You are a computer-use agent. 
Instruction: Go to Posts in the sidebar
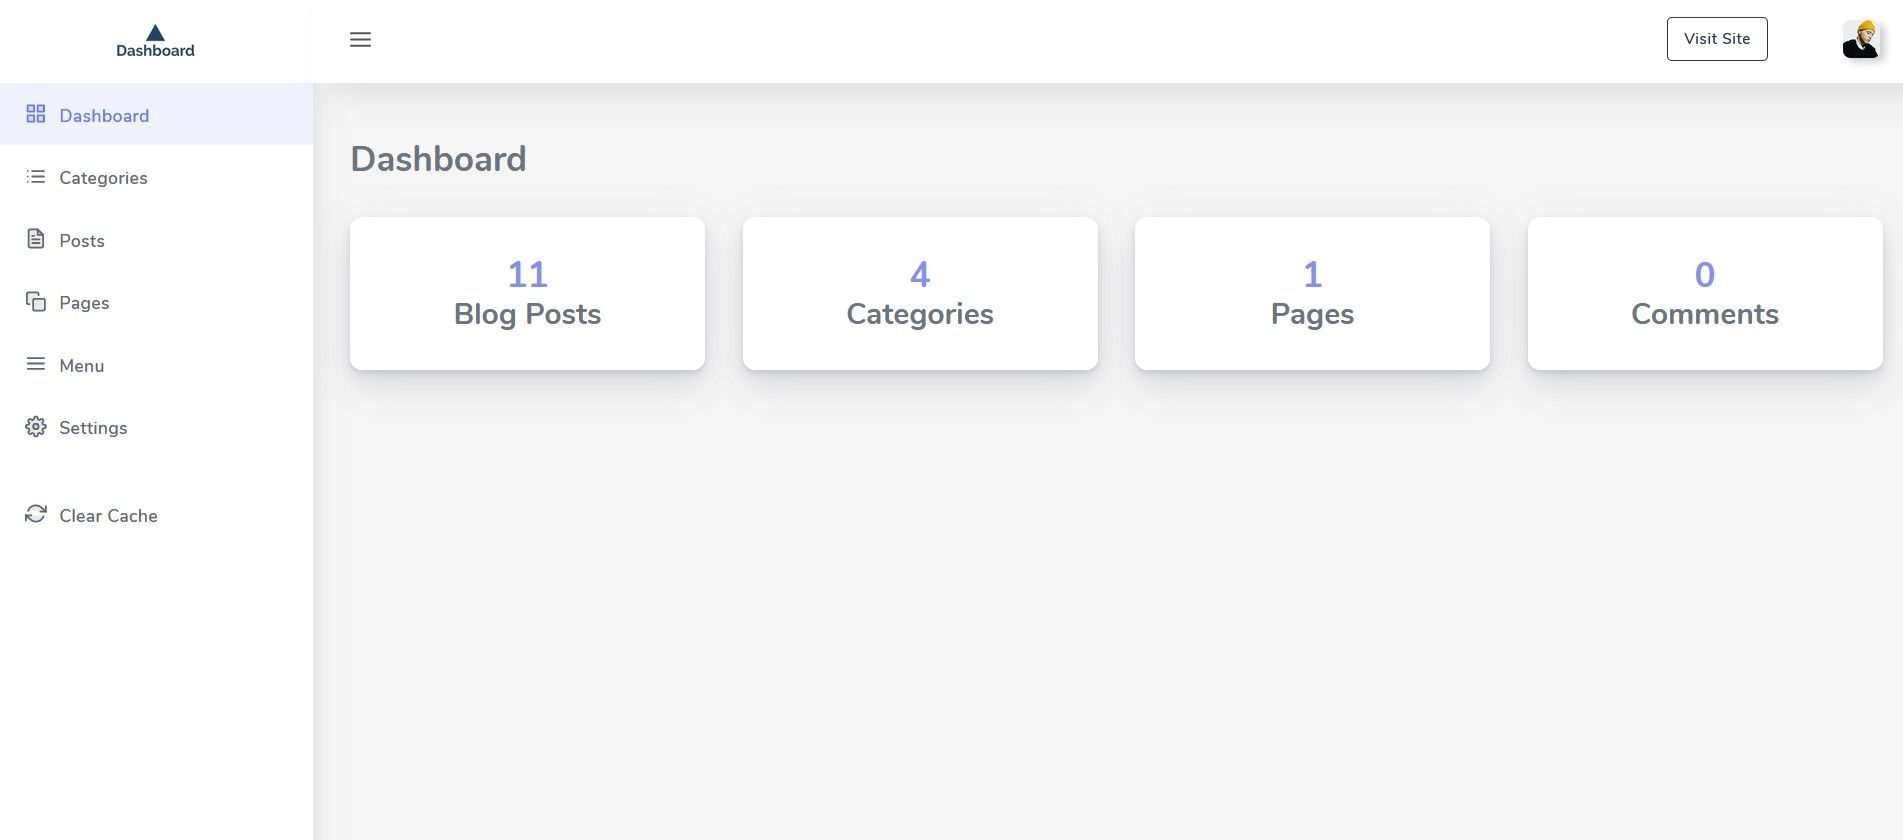[x=82, y=241]
